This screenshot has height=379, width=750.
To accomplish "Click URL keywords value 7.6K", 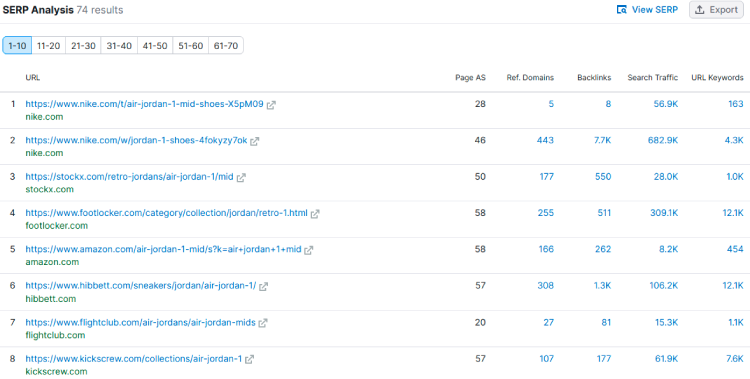I will click(734, 358).
